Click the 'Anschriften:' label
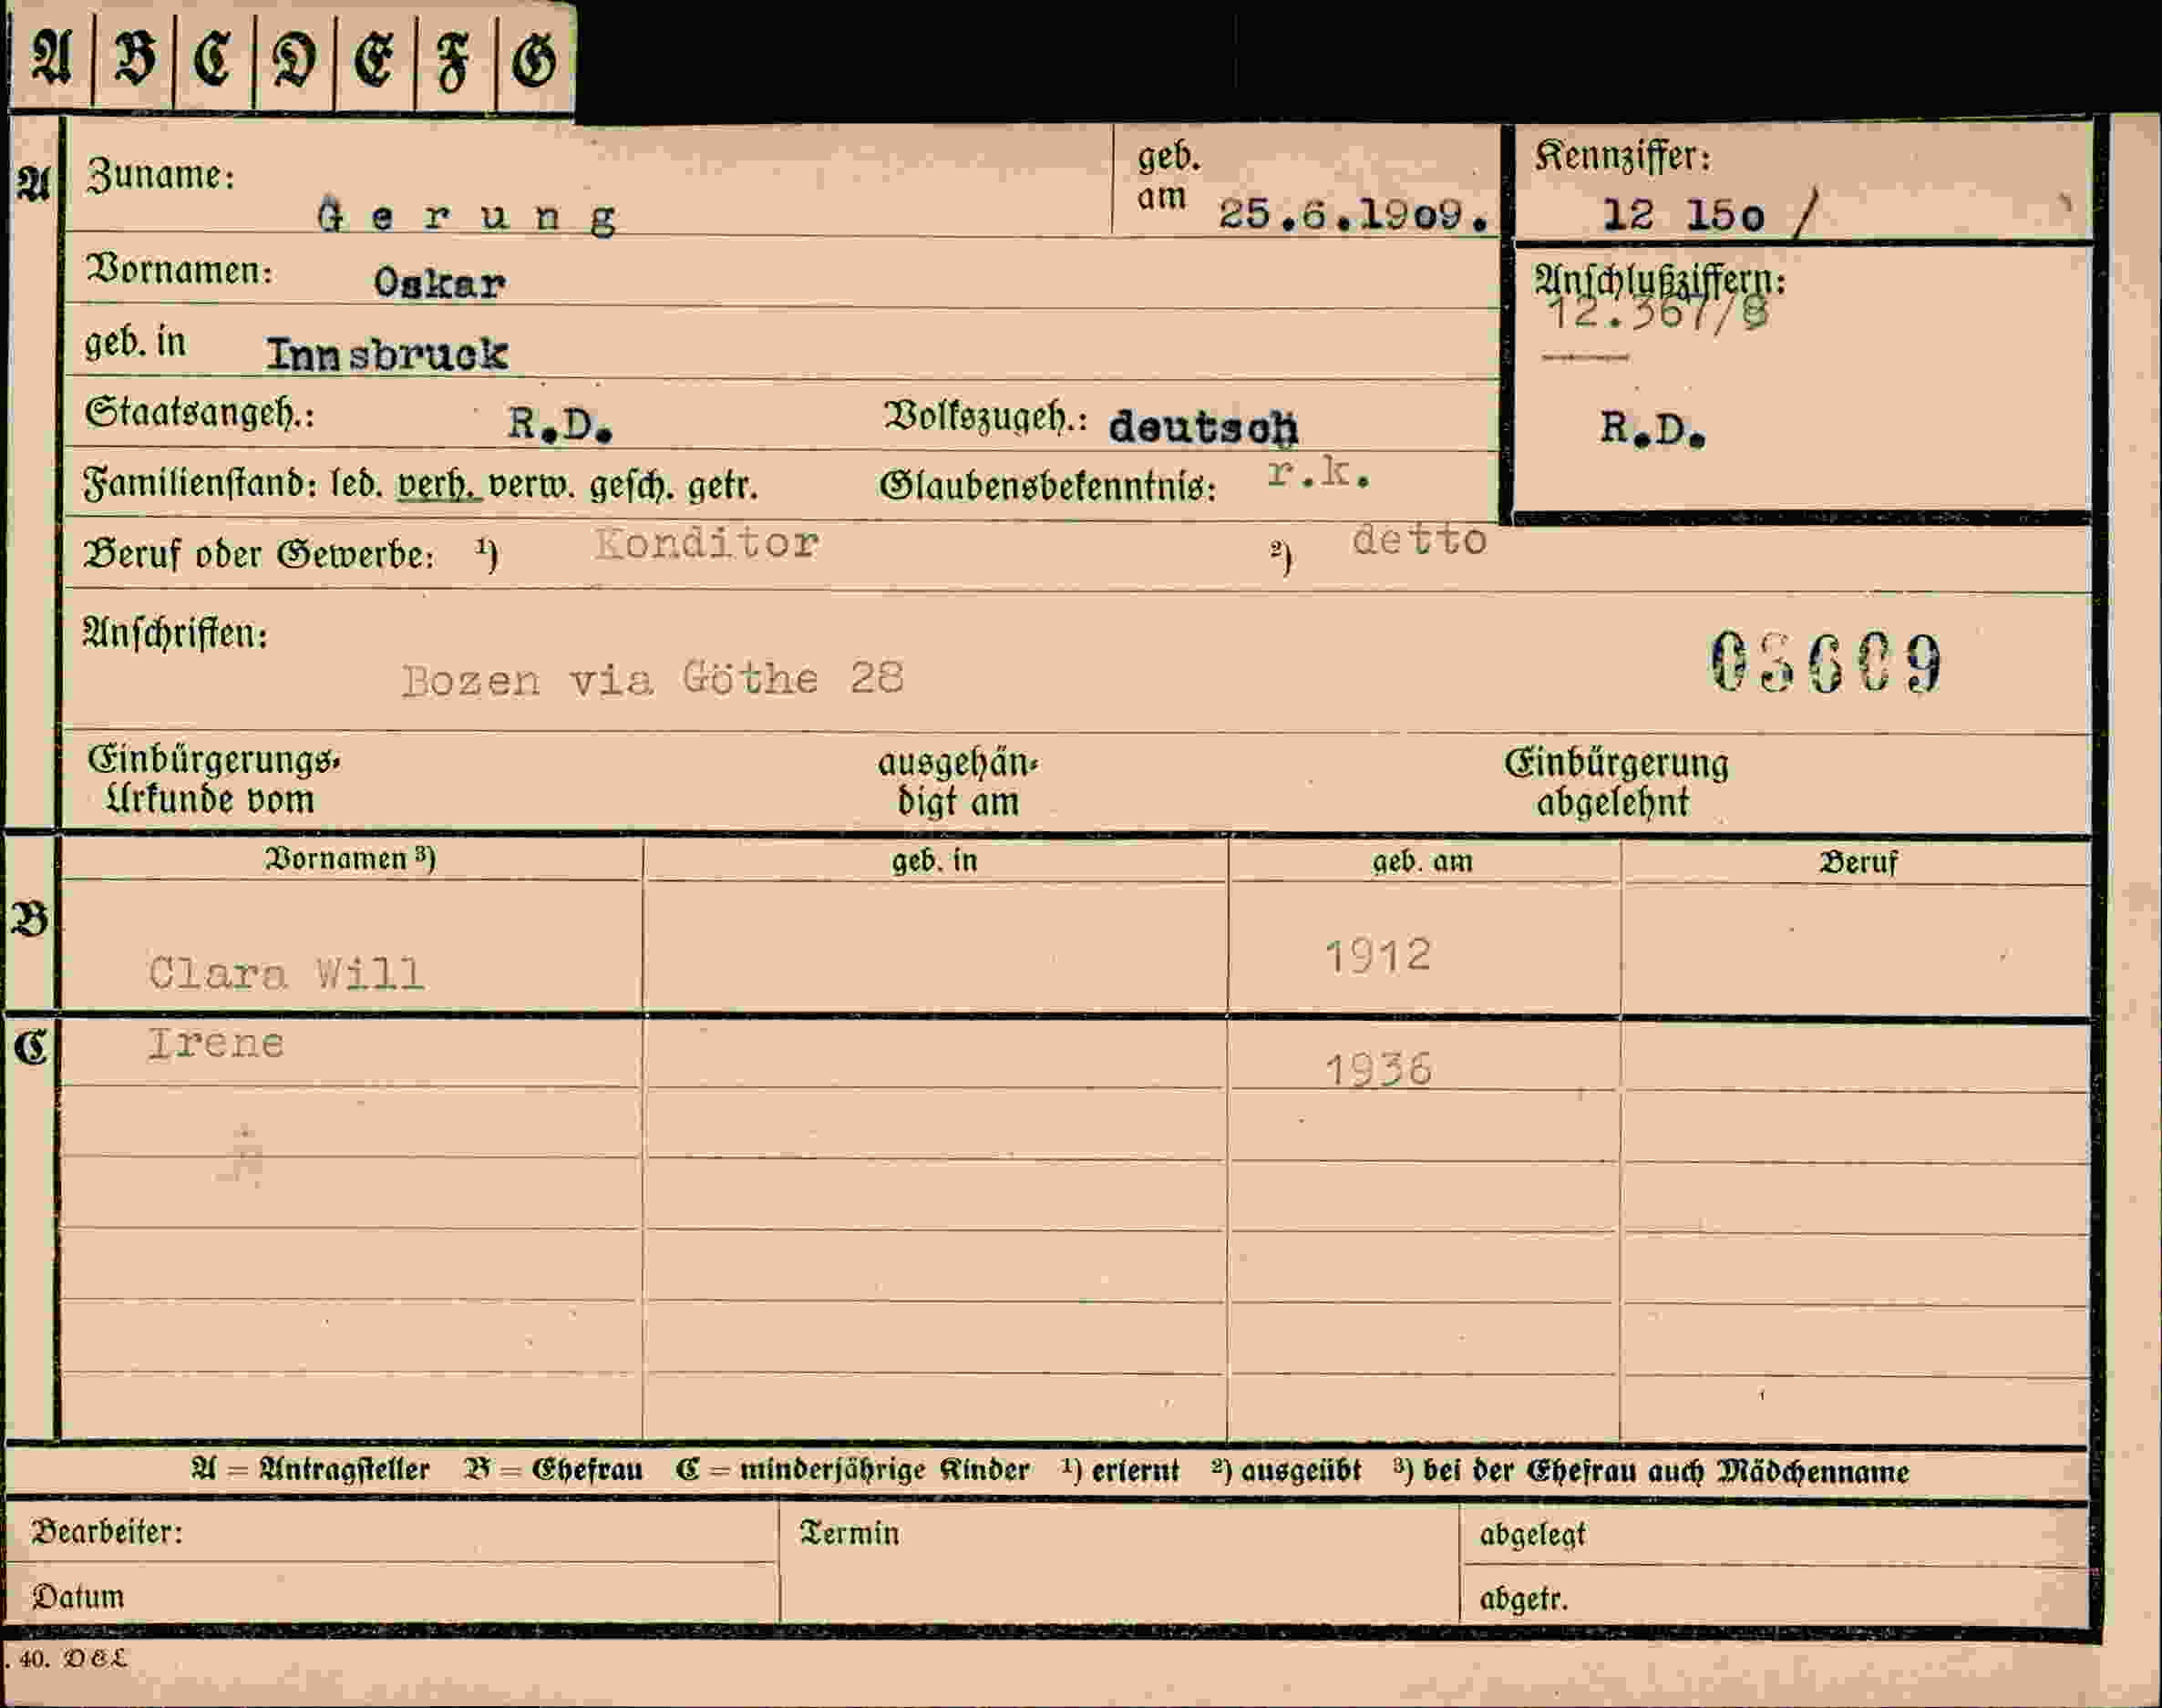This screenshot has height=1708, width=2162. coord(175,633)
